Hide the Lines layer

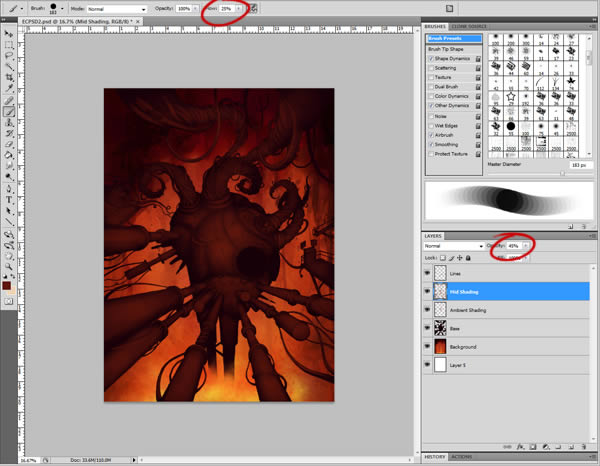click(x=427, y=273)
